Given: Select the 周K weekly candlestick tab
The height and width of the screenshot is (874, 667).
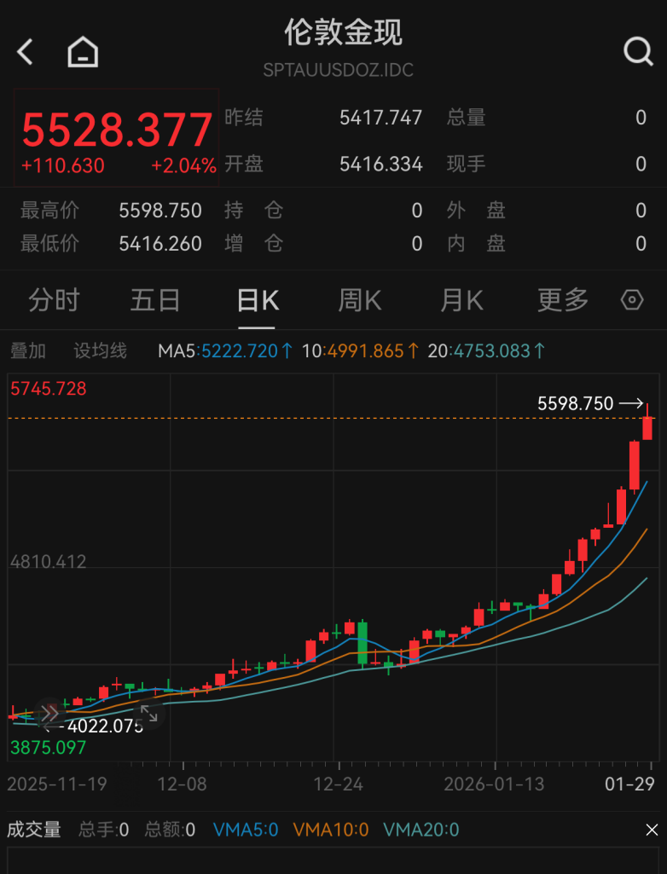Looking at the screenshot, I should pos(360,300).
